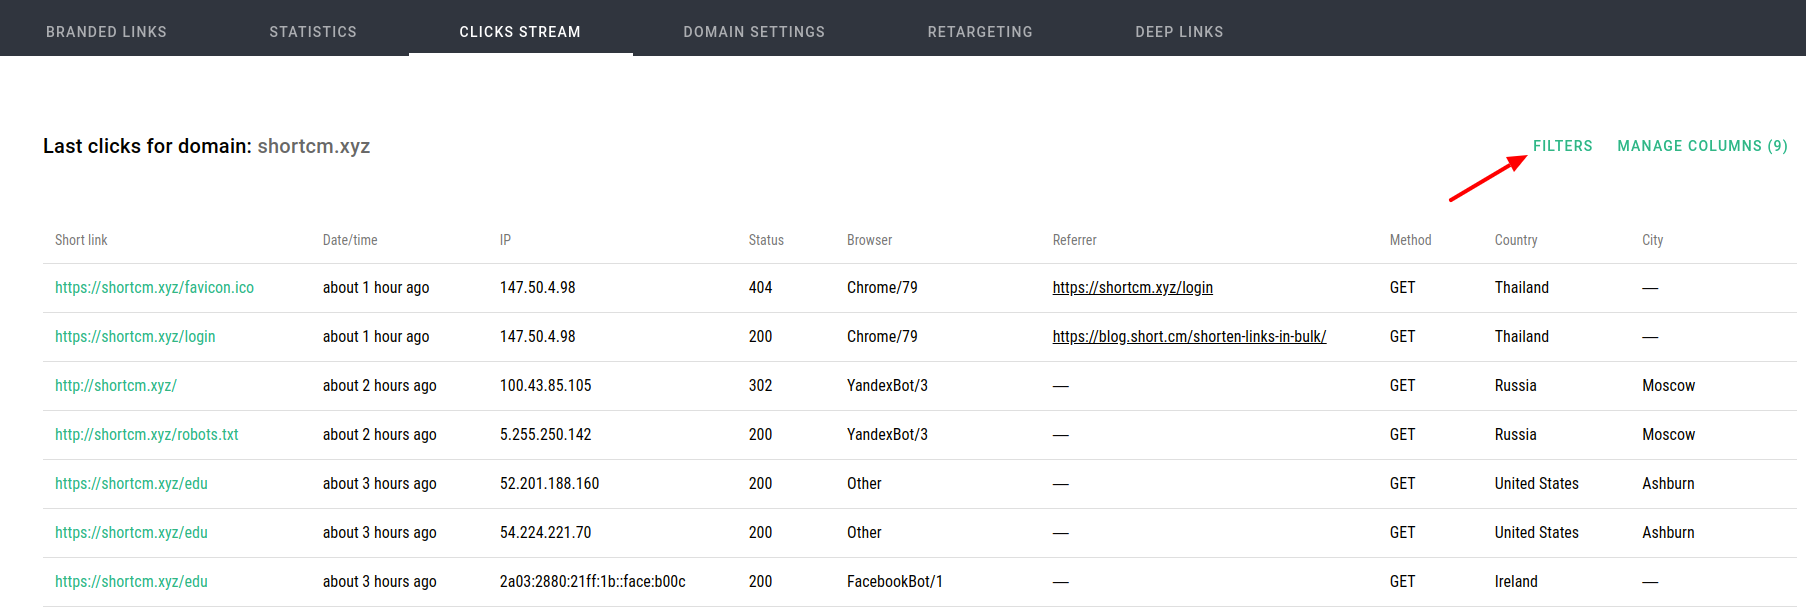This screenshot has width=1806, height=610.
Task: Open the http://shortcm.xyz/ short link
Action: click(x=116, y=386)
